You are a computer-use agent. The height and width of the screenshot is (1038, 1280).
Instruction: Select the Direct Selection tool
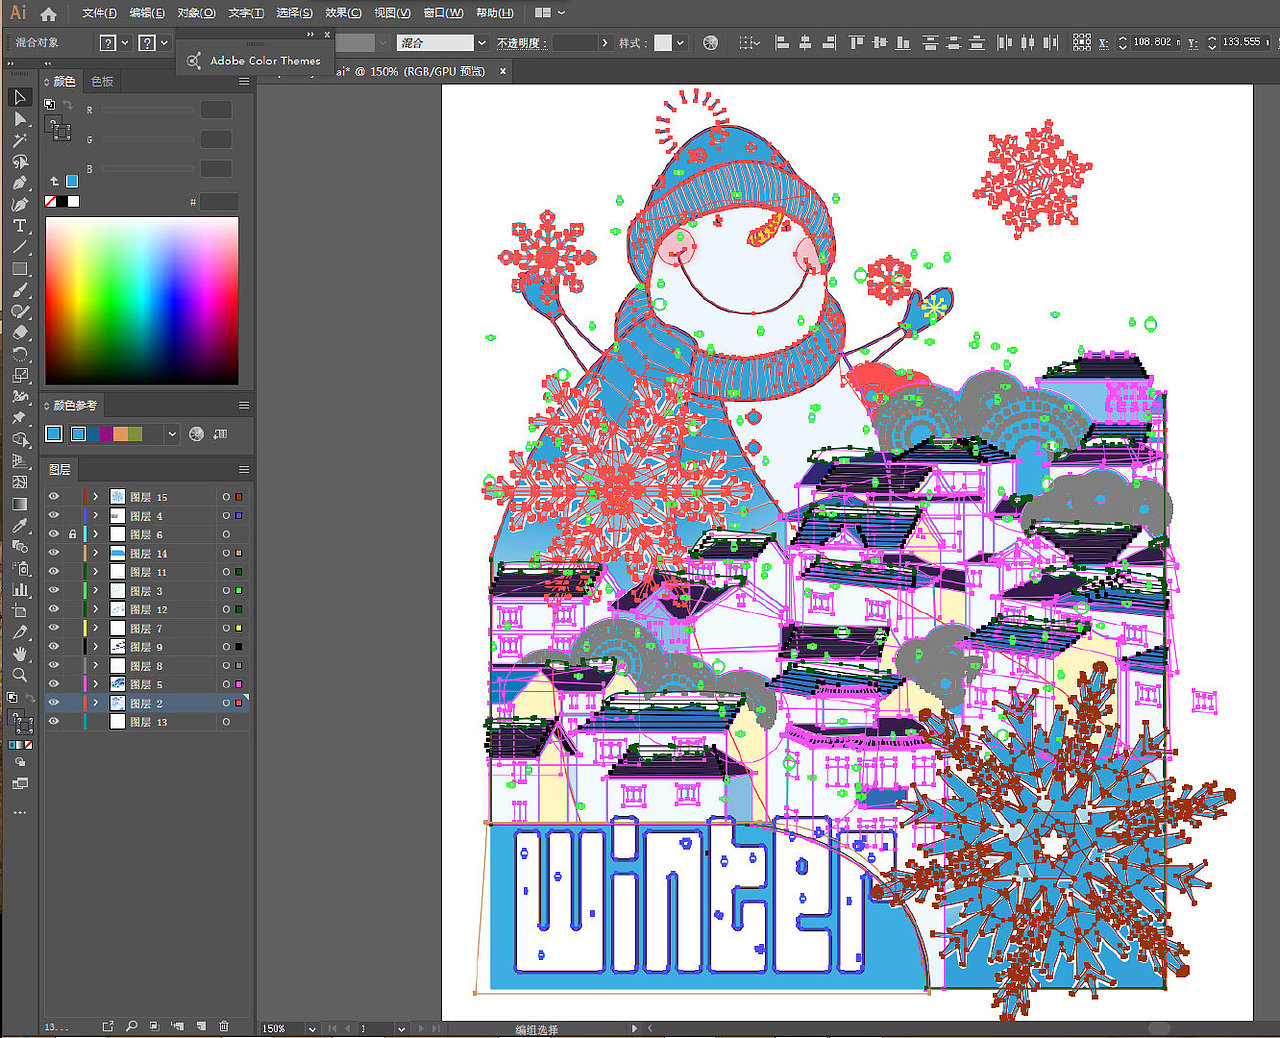20,119
